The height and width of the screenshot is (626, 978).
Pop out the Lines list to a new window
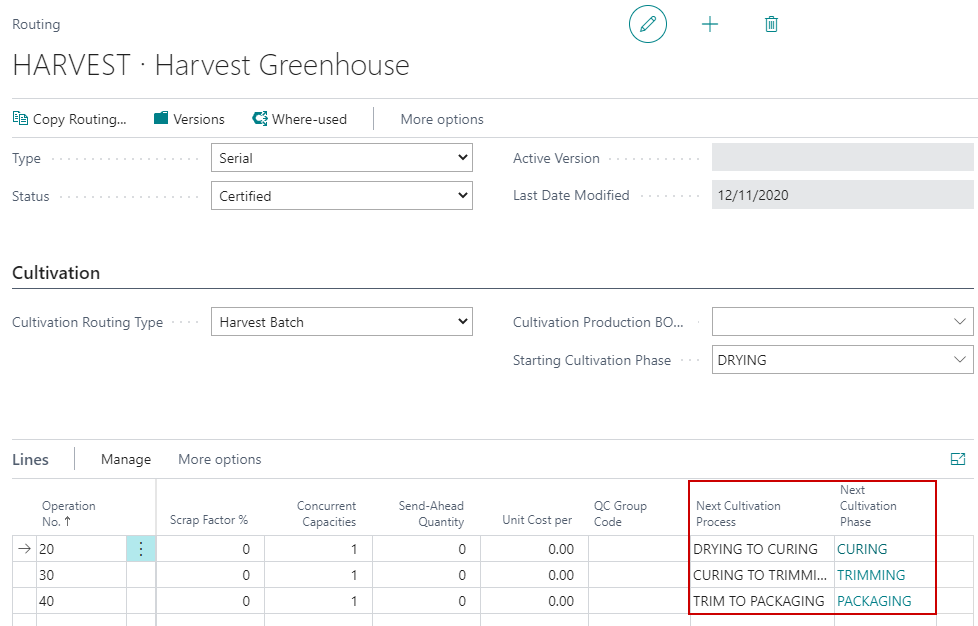(x=959, y=459)
